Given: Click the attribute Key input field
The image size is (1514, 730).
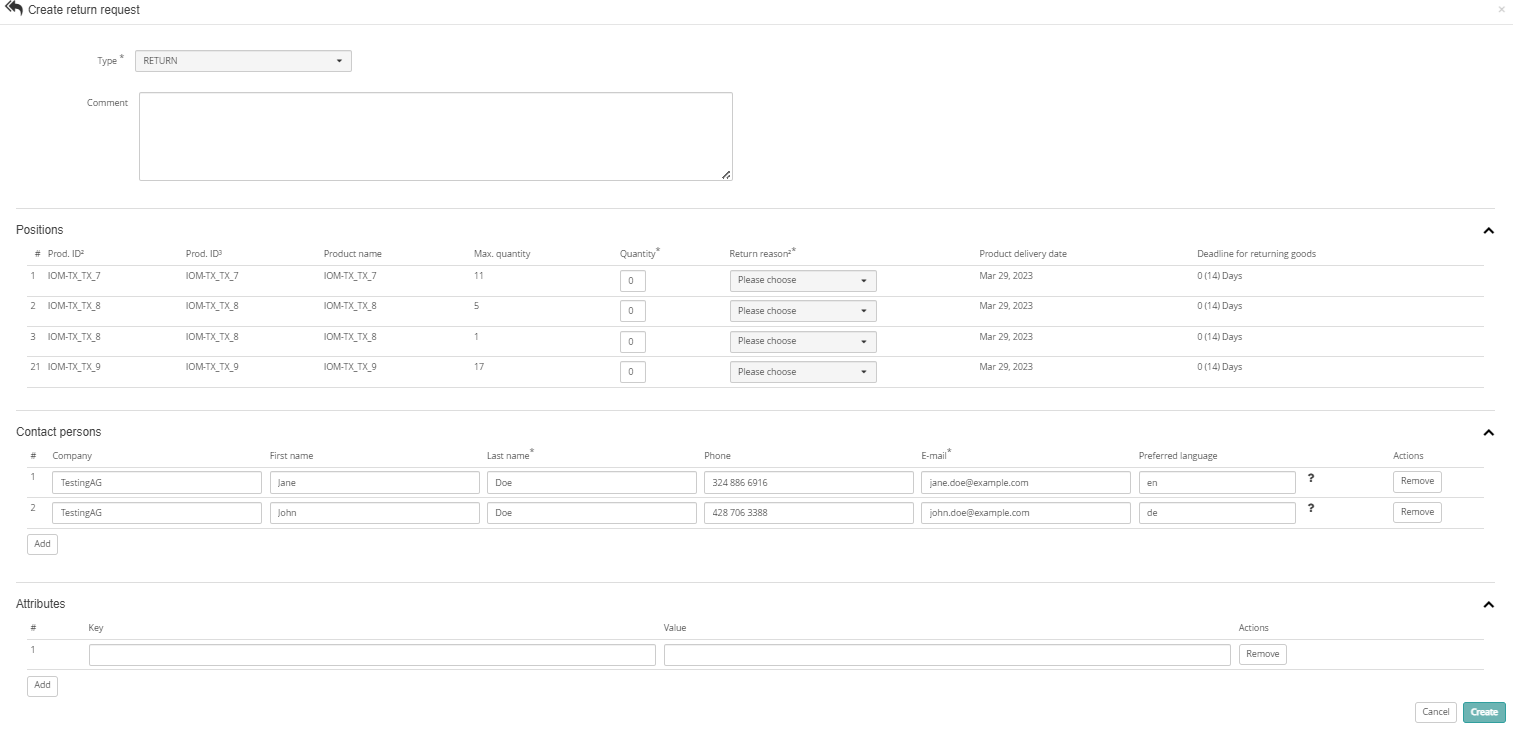Looking at the screenshot, I should [x=372, y=655].
